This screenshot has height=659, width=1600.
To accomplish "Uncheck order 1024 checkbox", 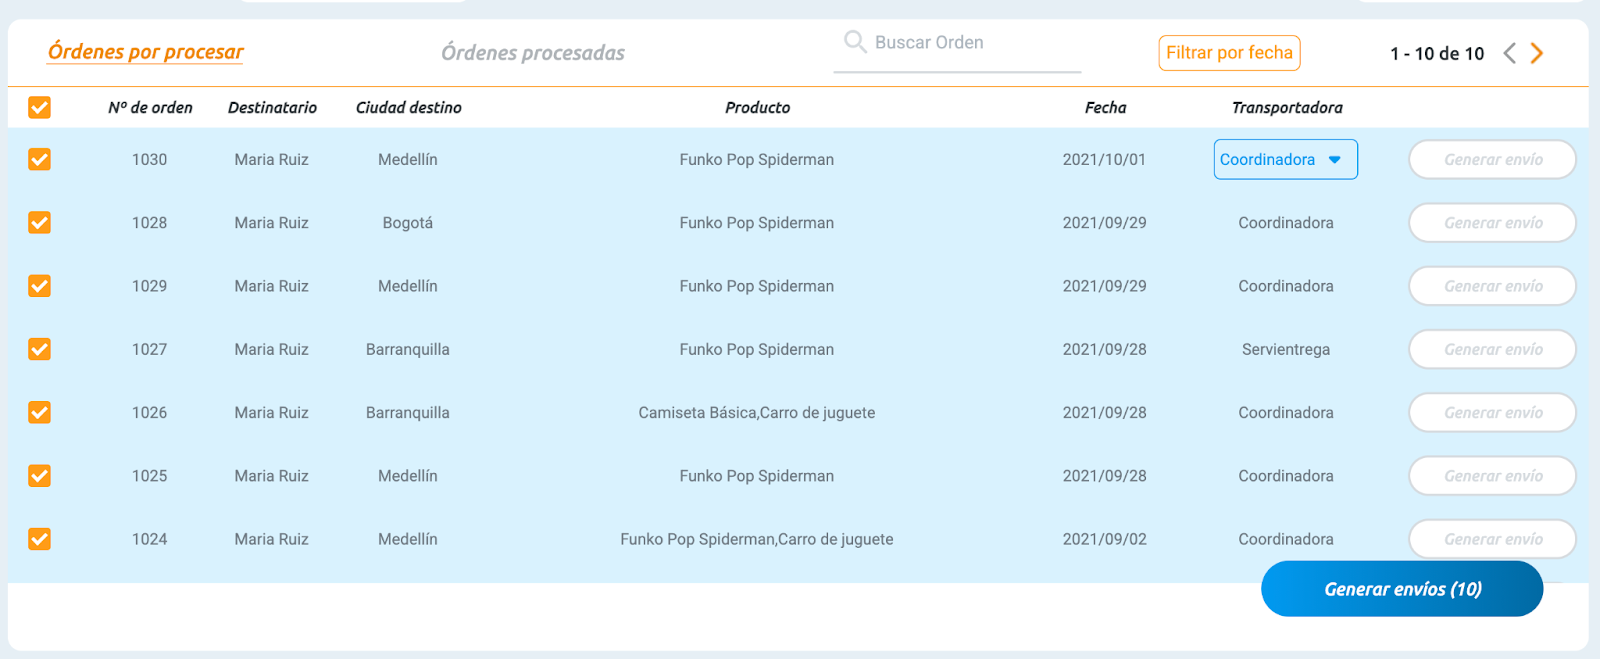I will pos(40,539).
